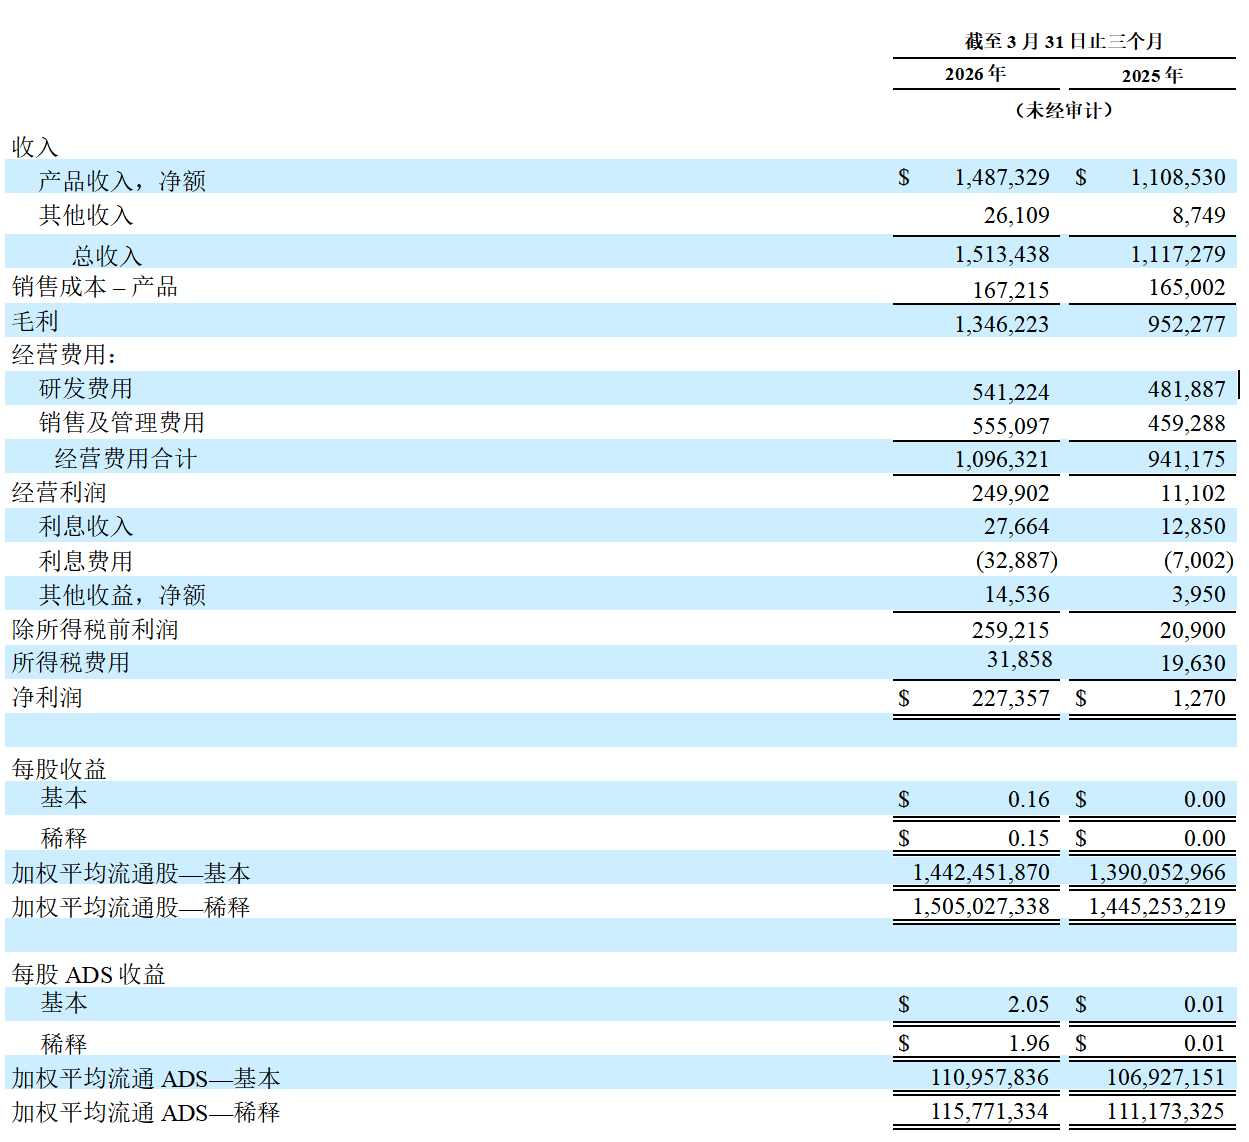Select net profit value 1,270
Viewport: 1249px width, 1142px height.
(1199, 699)
